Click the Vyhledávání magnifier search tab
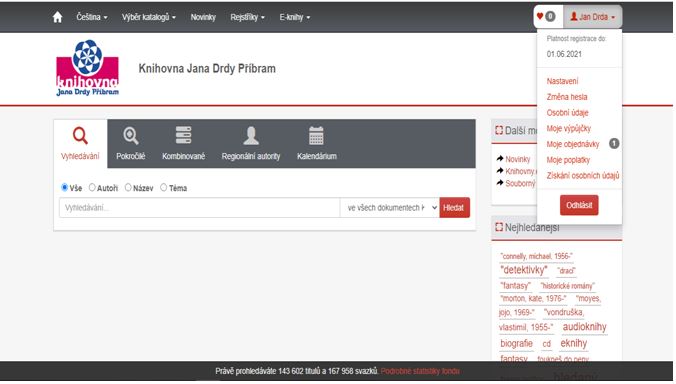Screen dimensions: 676x384 pyautogui.click(x=80, y=144)
